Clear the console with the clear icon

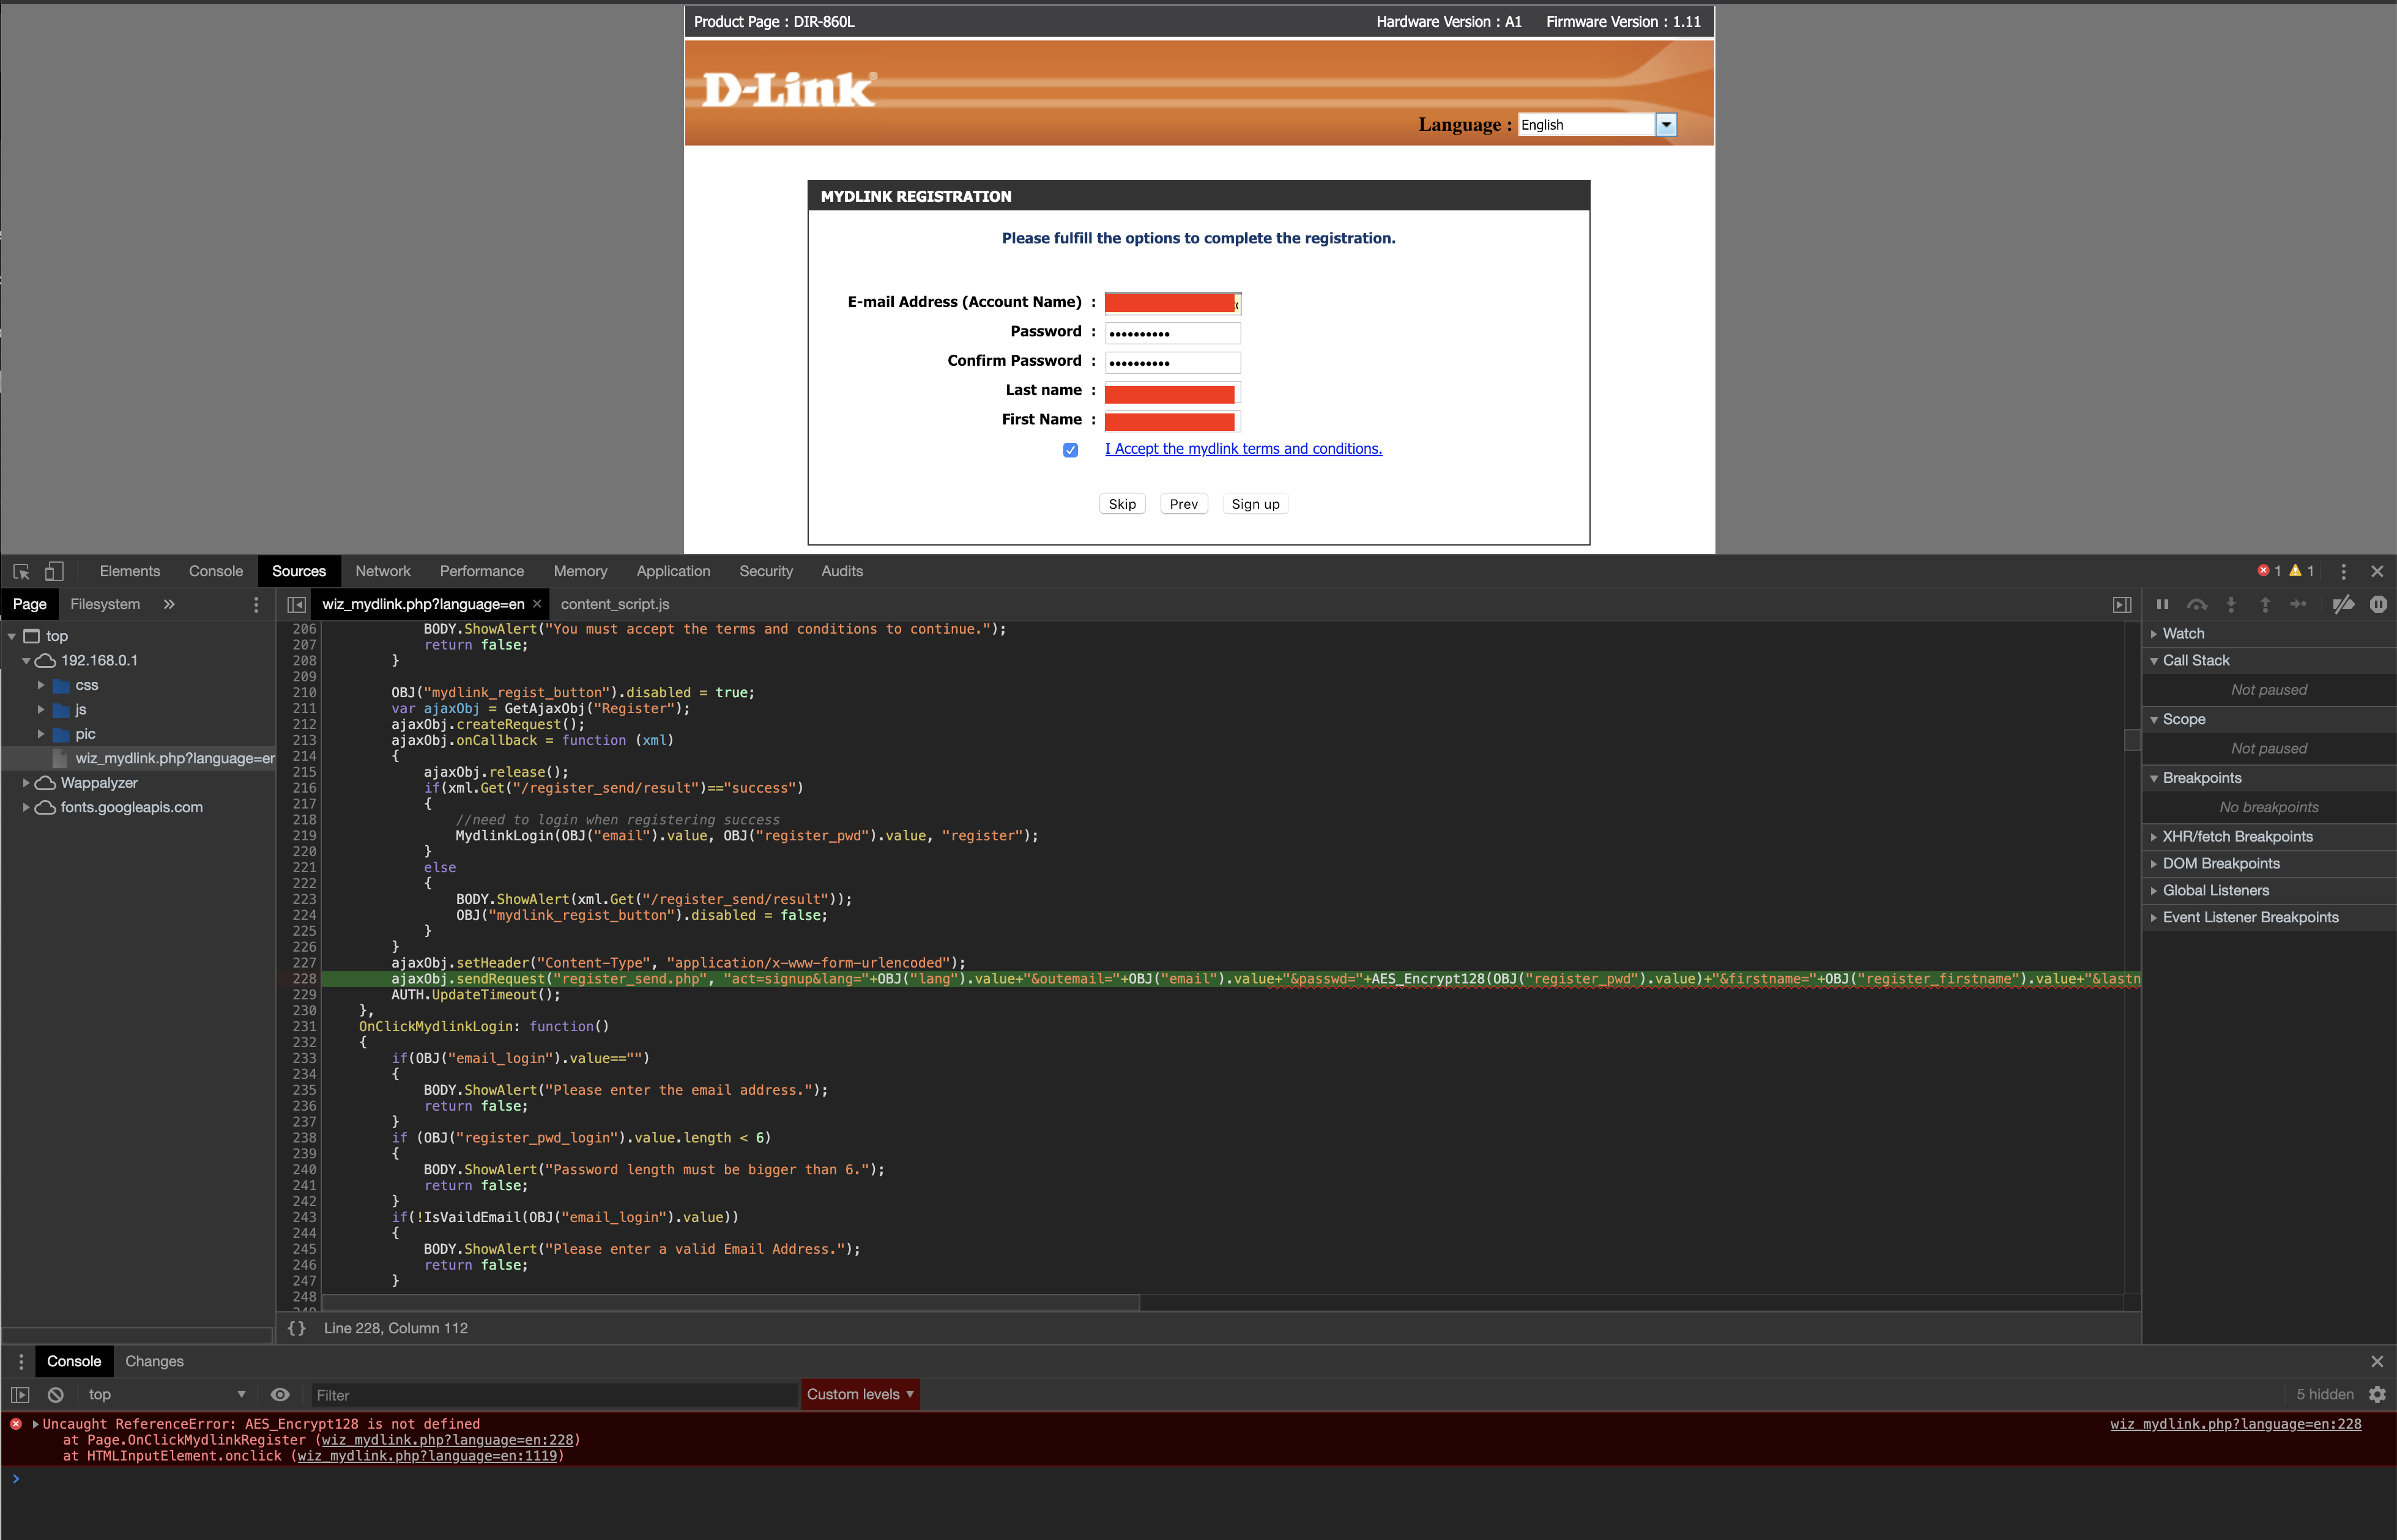[x=56, y=1394]
